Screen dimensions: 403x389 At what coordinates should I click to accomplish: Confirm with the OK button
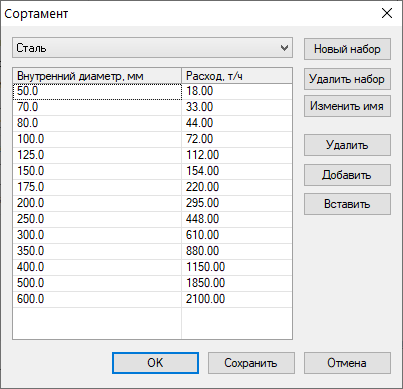coord(155,363)
